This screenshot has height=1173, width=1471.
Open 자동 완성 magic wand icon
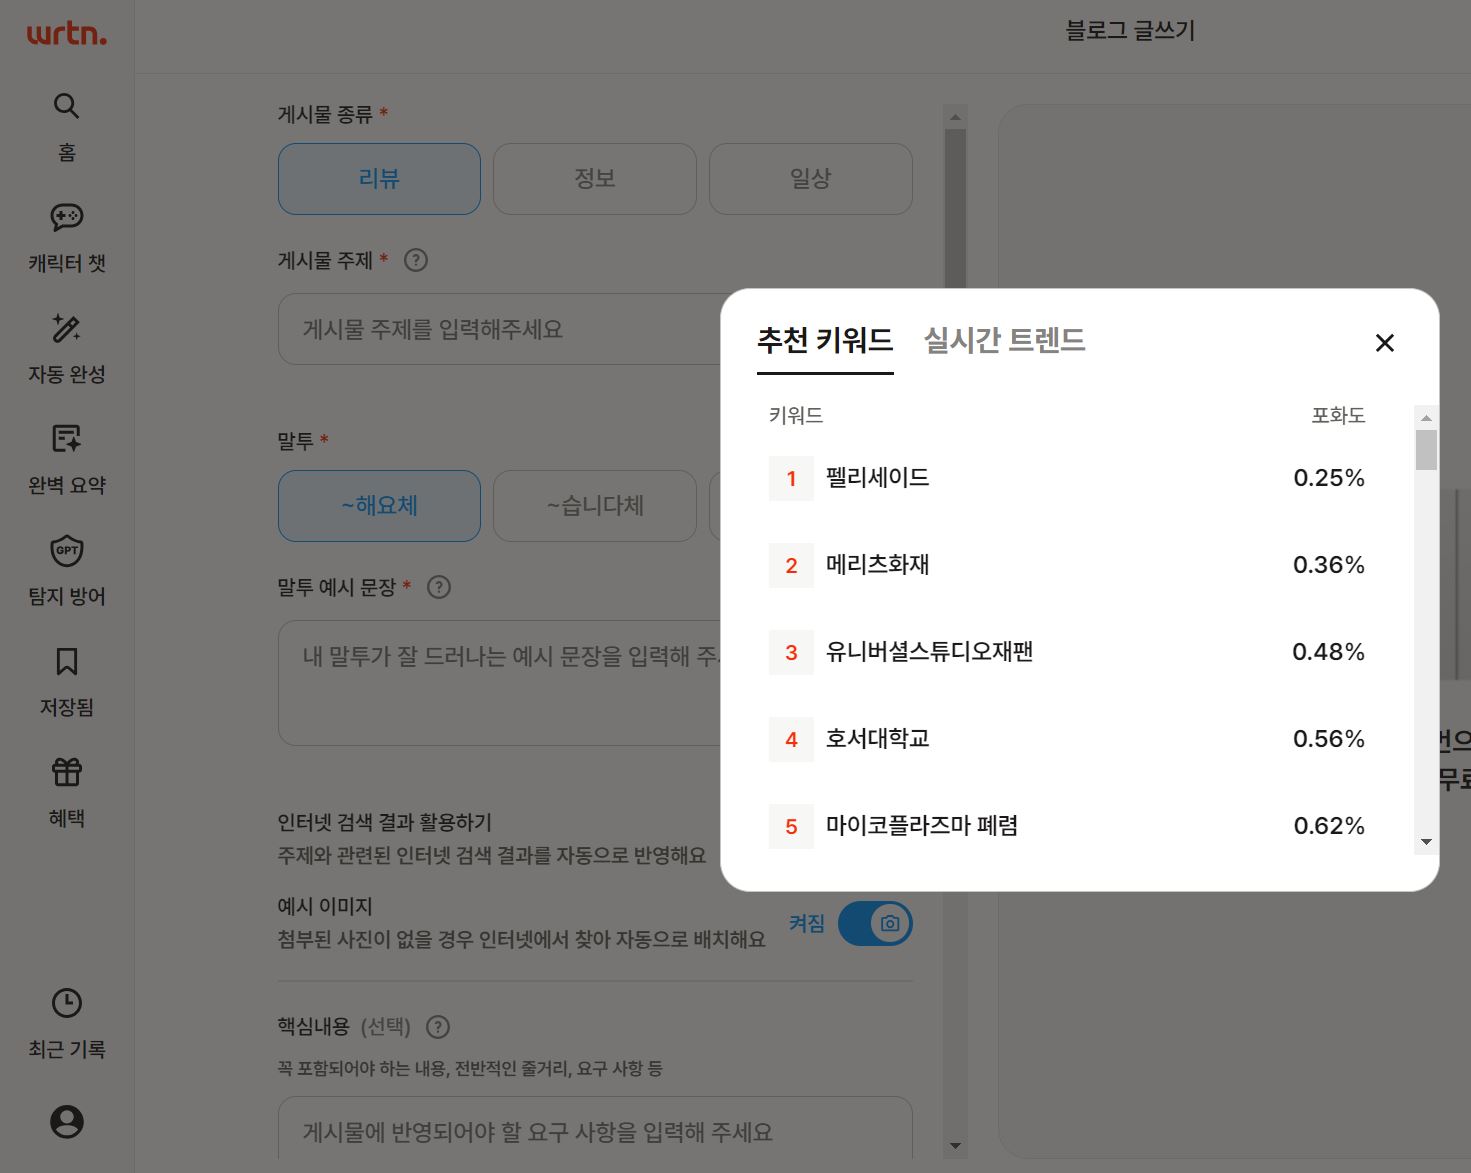(66, 328)
